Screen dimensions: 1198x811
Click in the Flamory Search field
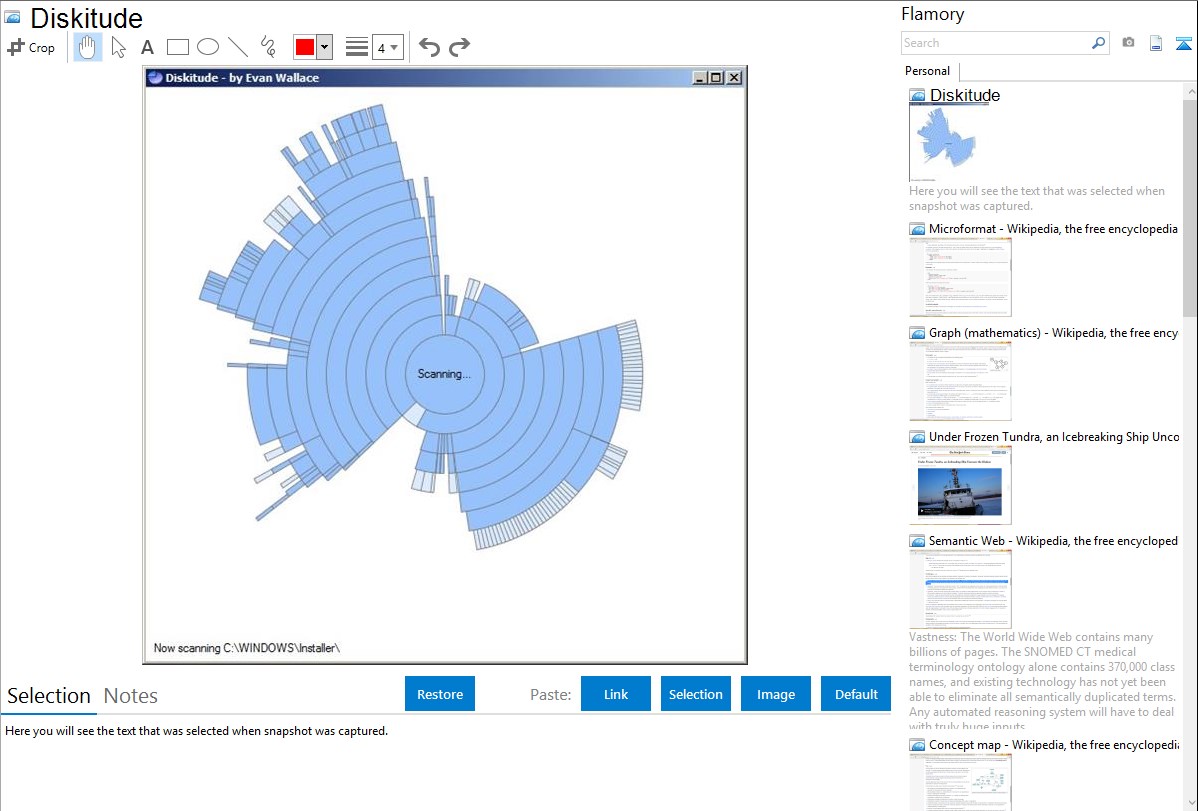coord(996,43)
